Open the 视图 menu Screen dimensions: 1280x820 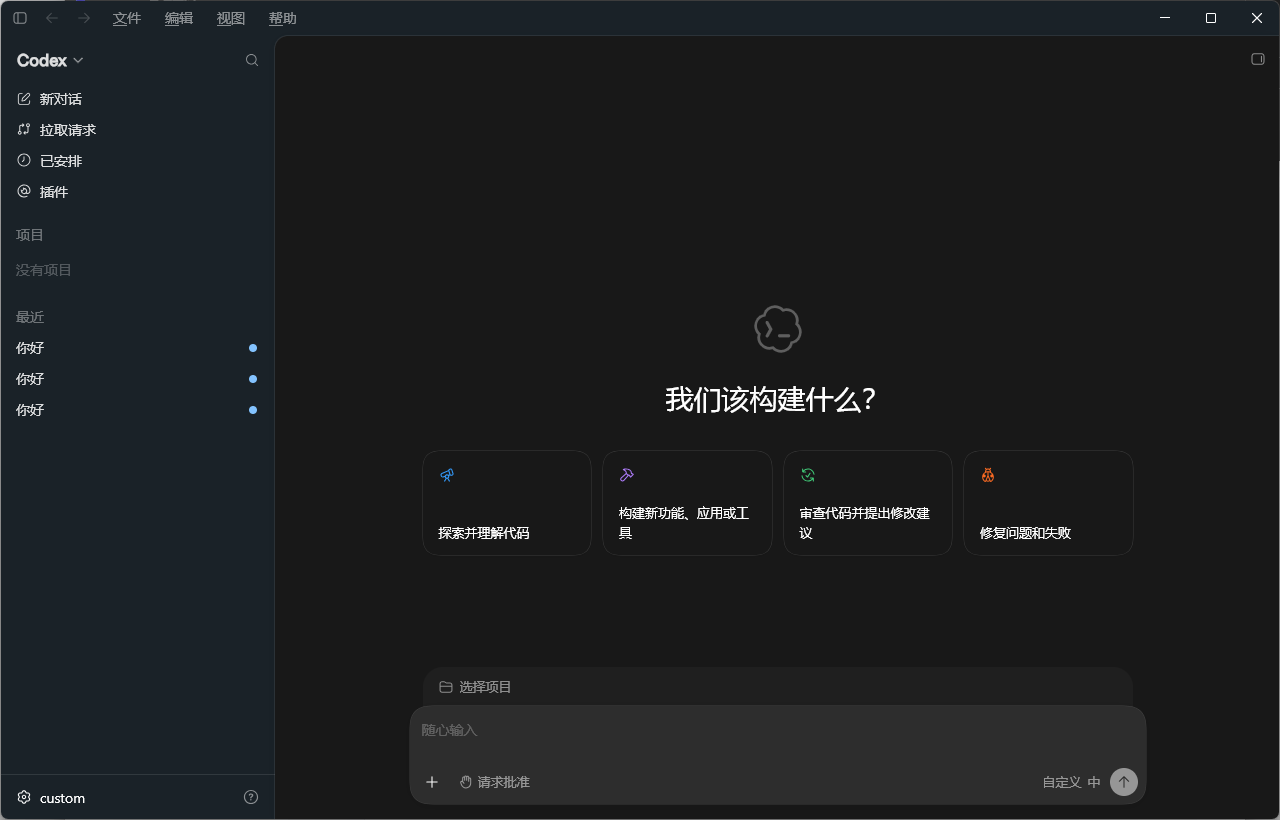[x=231, y=18]
